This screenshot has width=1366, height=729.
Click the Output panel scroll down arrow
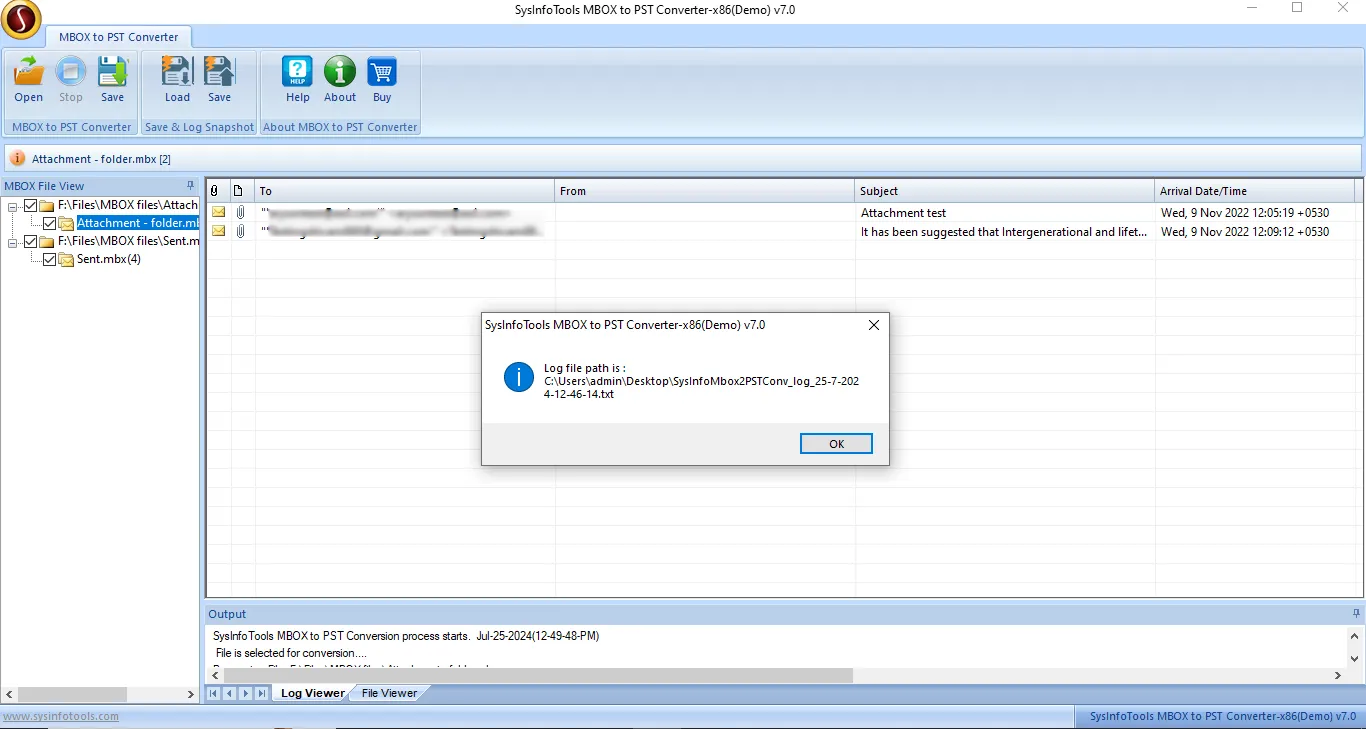tap(1356, 659)
